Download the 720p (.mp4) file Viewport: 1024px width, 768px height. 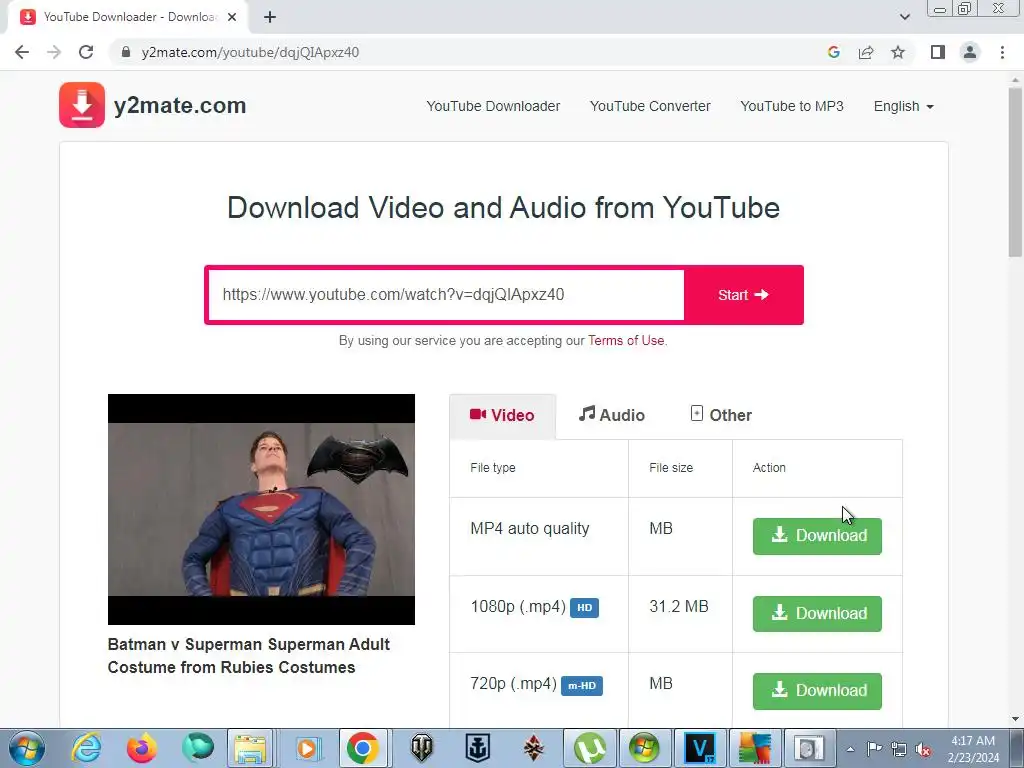click(817, 691)
